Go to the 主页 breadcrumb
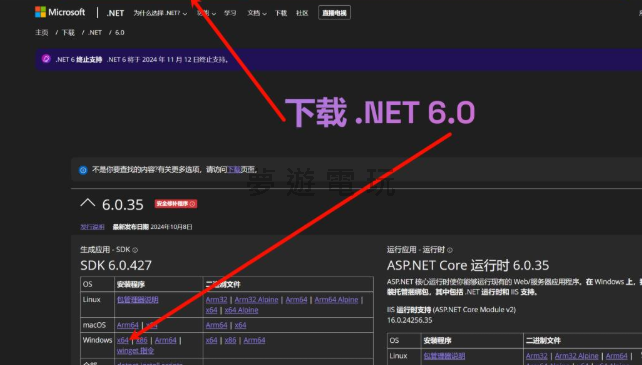The image size is (642, 365). click(41, 32)
